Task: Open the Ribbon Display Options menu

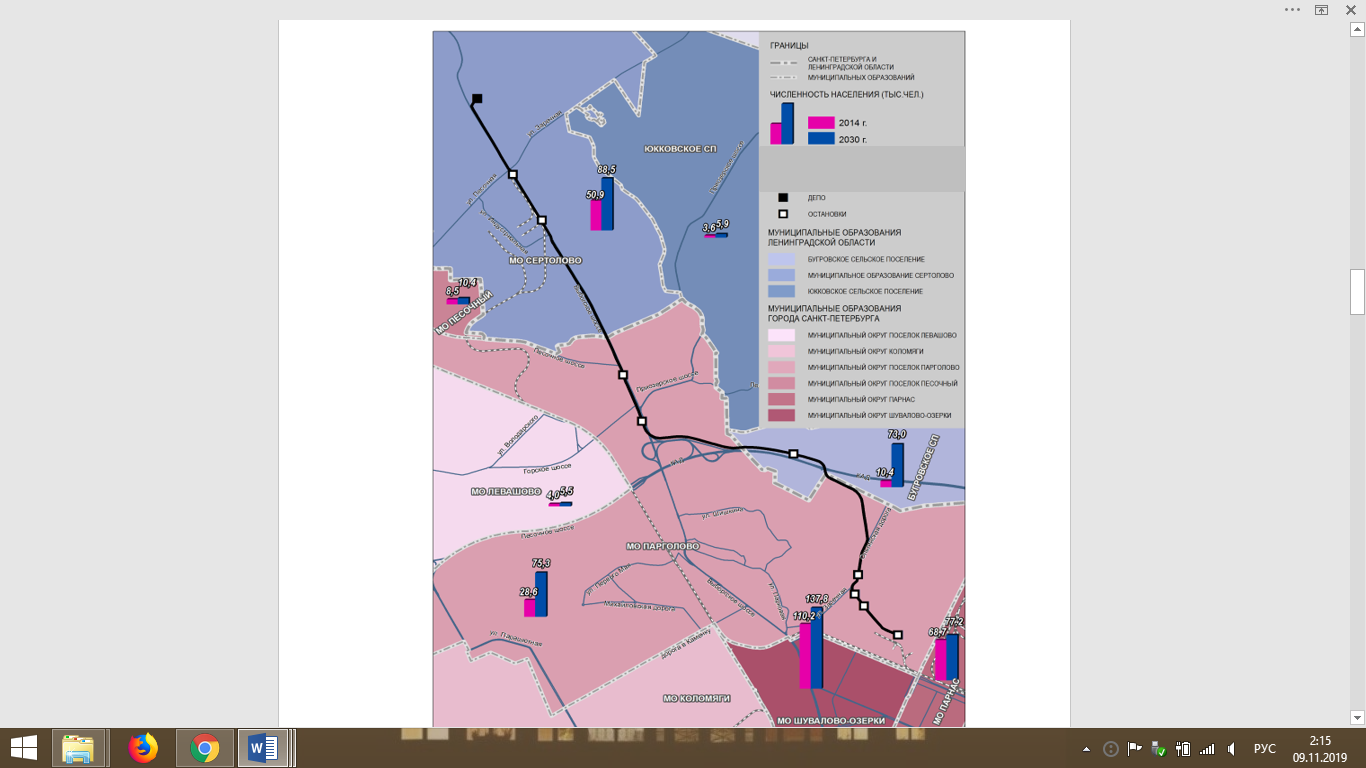Action: click(x=1321, y=9)
